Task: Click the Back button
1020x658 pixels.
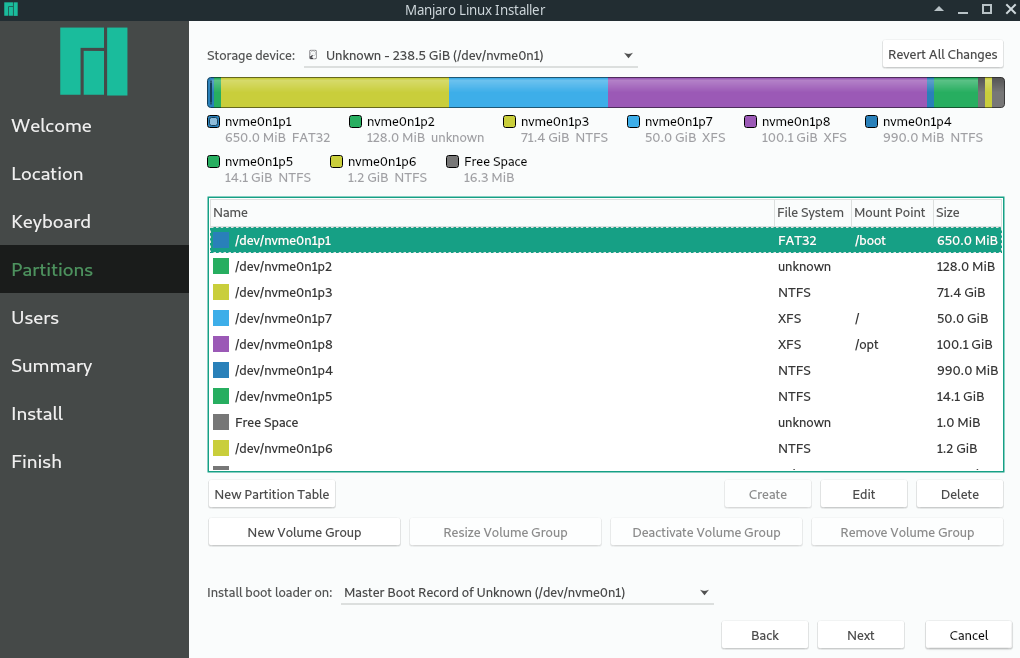Action: tap(765, 635)
